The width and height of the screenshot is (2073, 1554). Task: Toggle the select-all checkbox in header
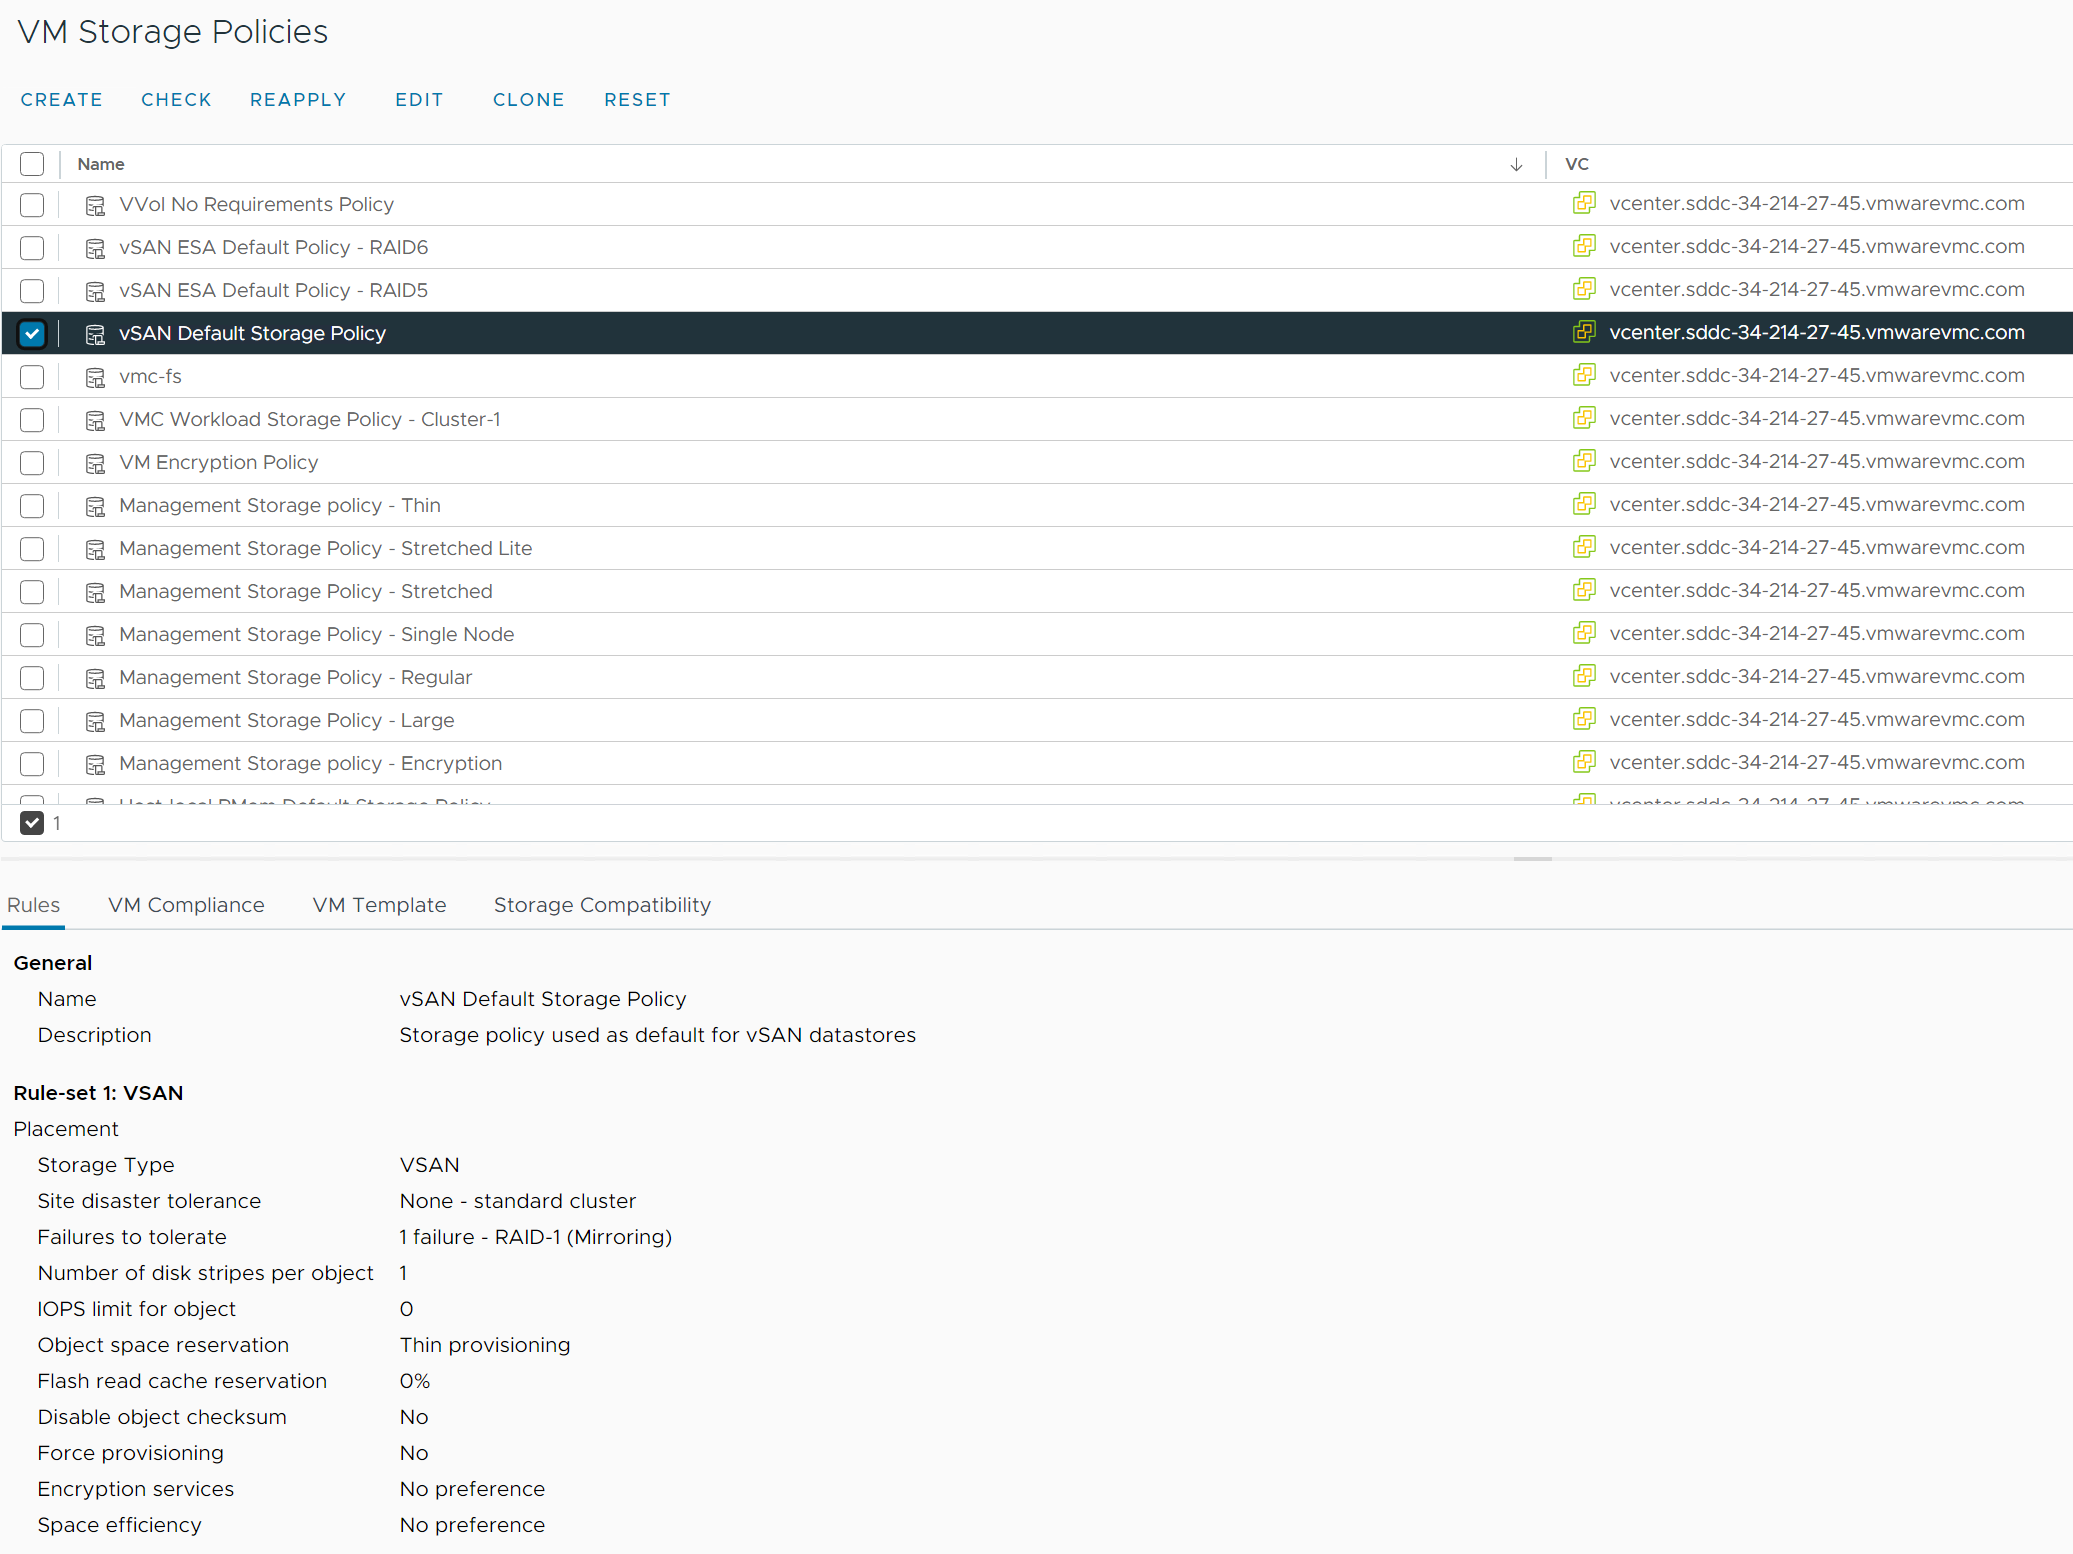[x=32, y=164]
